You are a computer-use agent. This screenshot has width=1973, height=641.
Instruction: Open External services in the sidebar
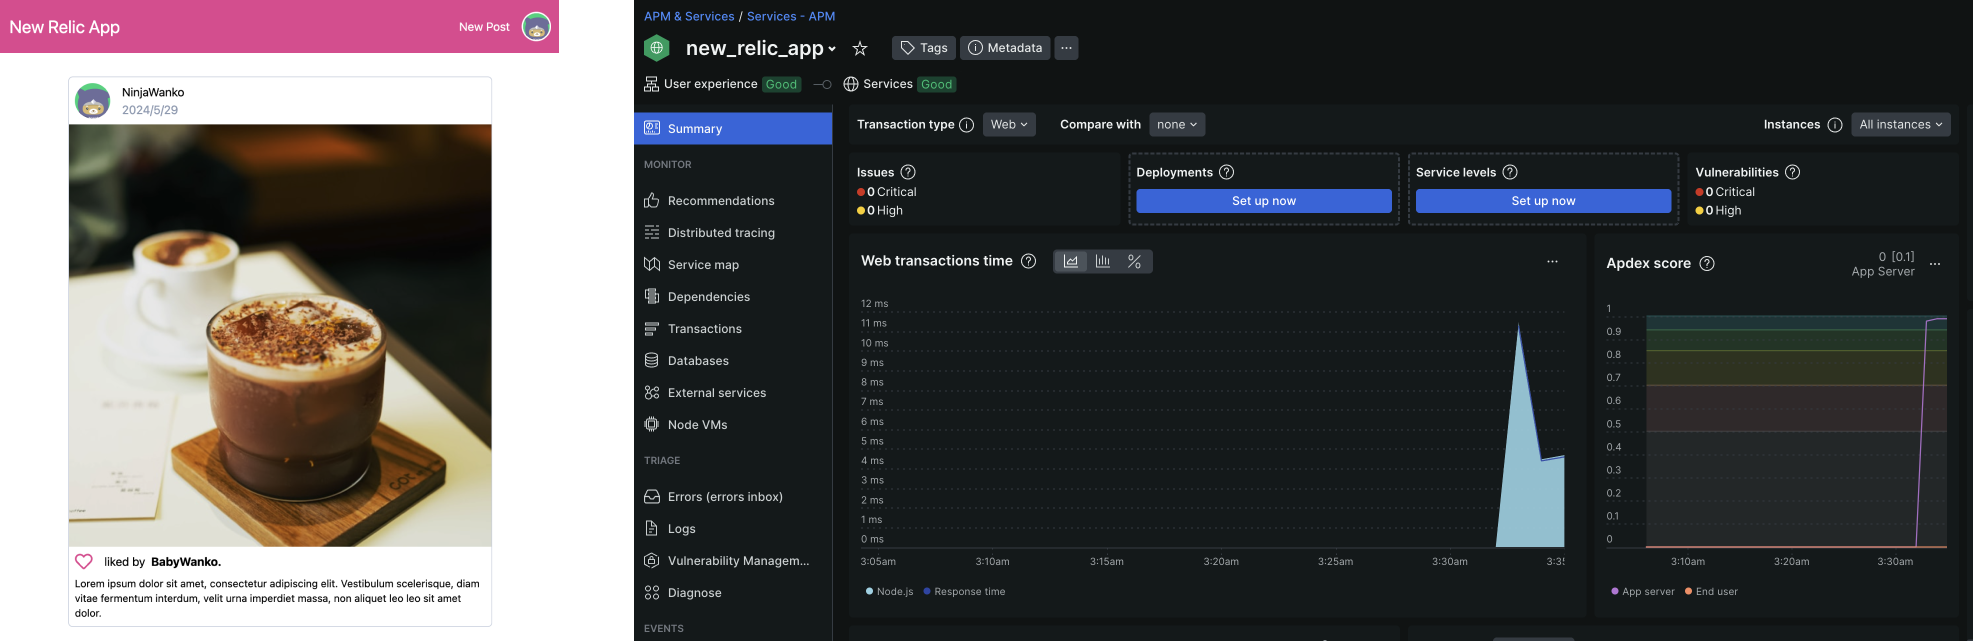coord(733,393)
